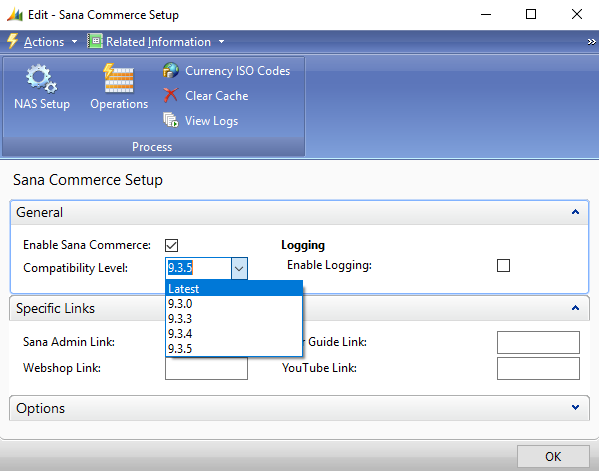Maximize the Sana Commerce Setup window

click(x=531, y=15)
